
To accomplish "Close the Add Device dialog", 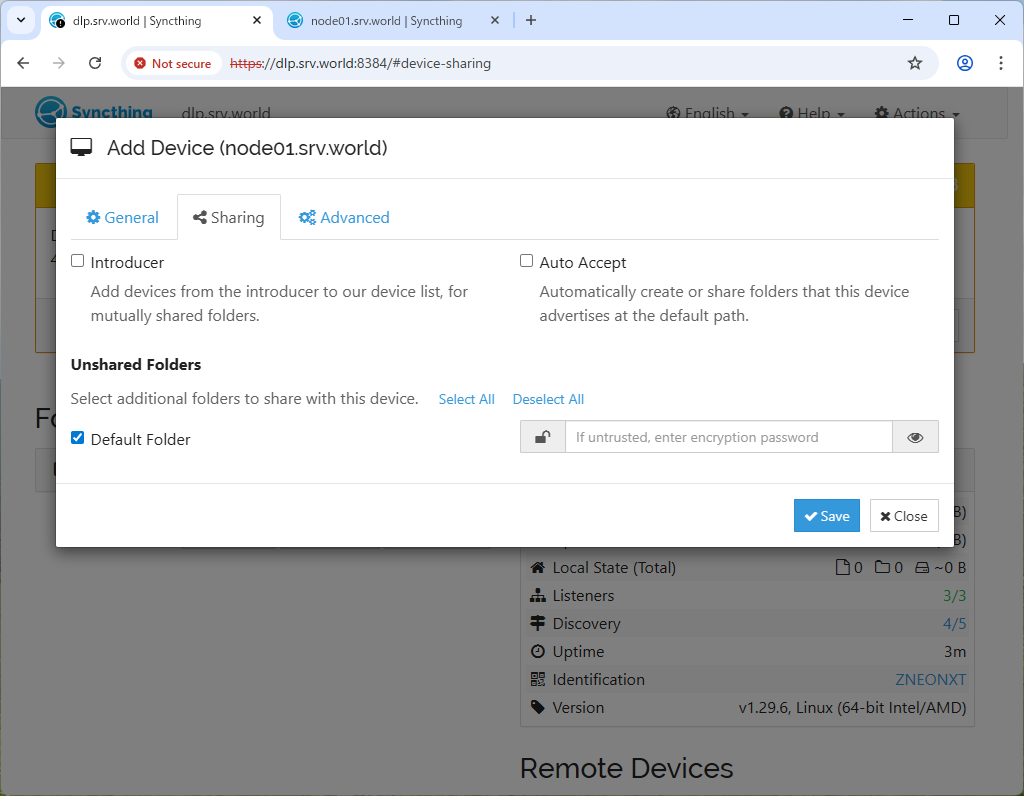I will click(904, 516).
